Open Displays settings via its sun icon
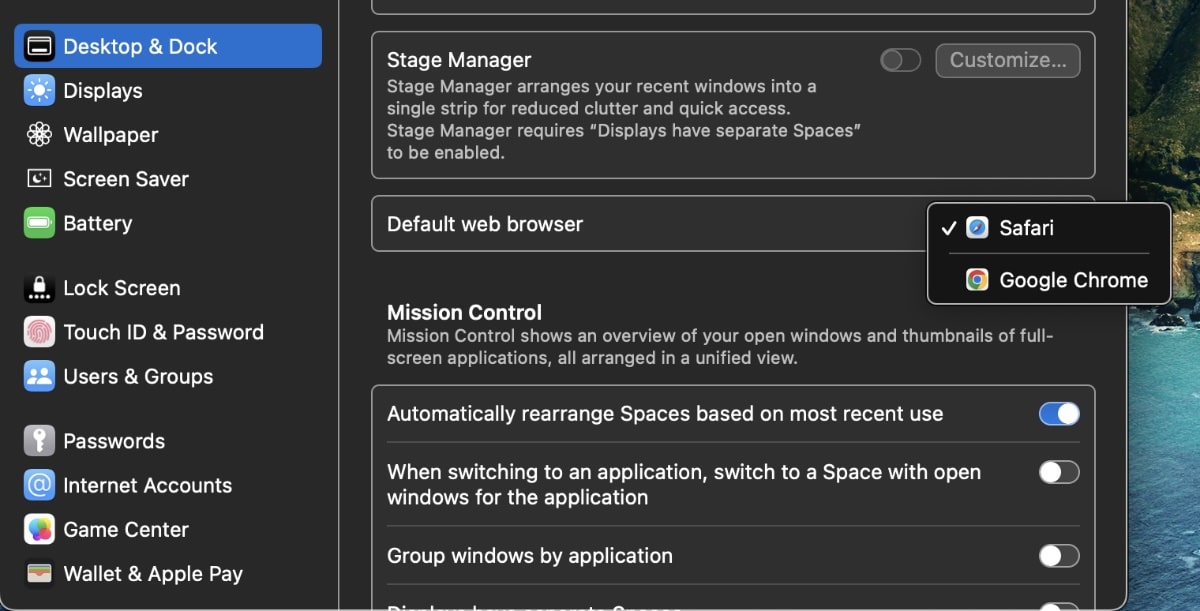This screenshot has height=611, width=1200. click(40, 91)
